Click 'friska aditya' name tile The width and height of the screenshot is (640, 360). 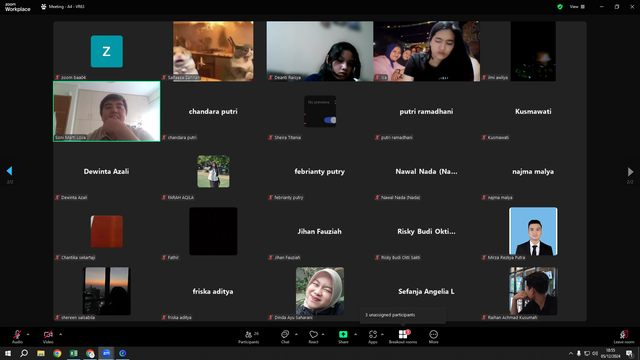213,291
